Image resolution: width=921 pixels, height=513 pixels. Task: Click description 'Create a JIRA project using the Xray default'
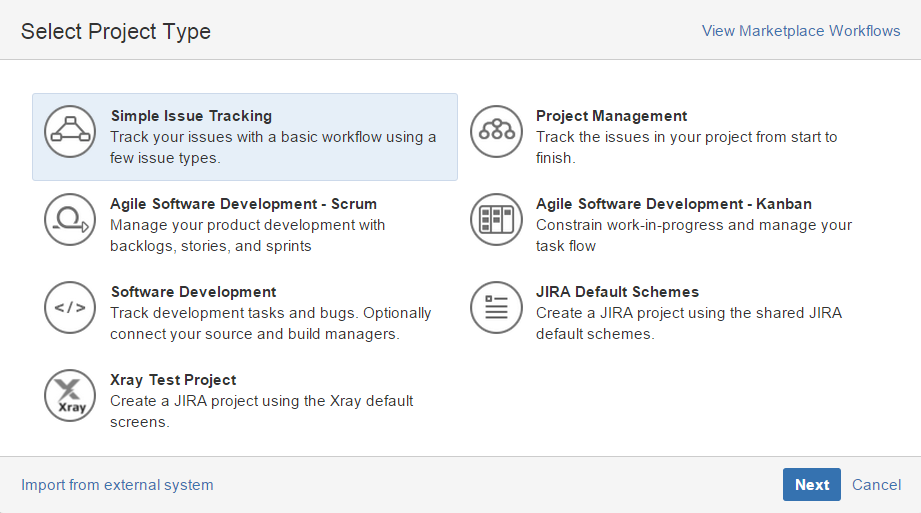(262, 411)
